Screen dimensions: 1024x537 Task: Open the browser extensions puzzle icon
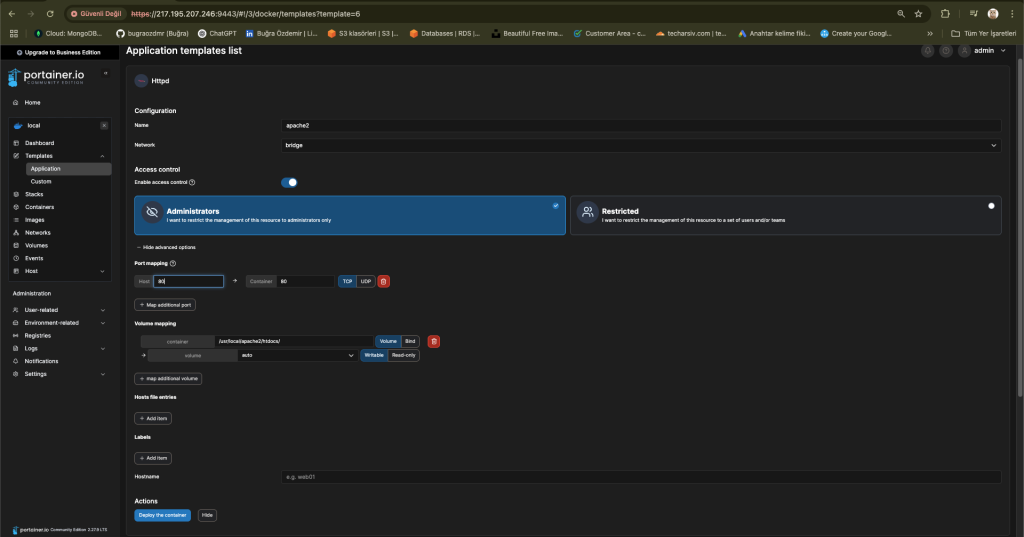945,14
